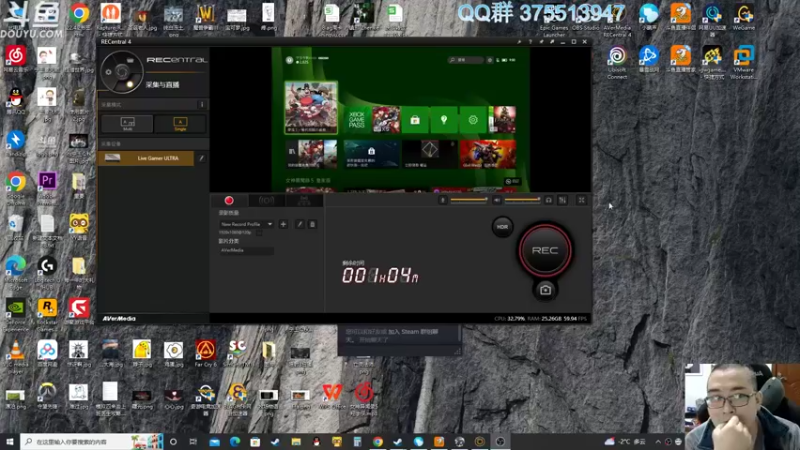Screen dimensions: 800x450
Task: Toggle HDR recording button
Action: [502, 227]
